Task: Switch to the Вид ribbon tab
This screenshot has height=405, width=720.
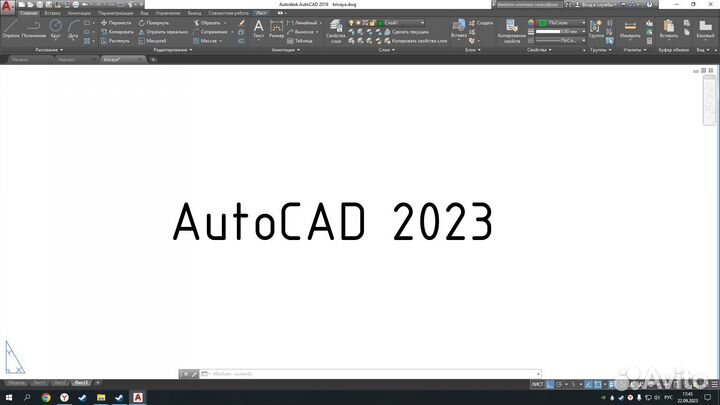Action: 145,13
